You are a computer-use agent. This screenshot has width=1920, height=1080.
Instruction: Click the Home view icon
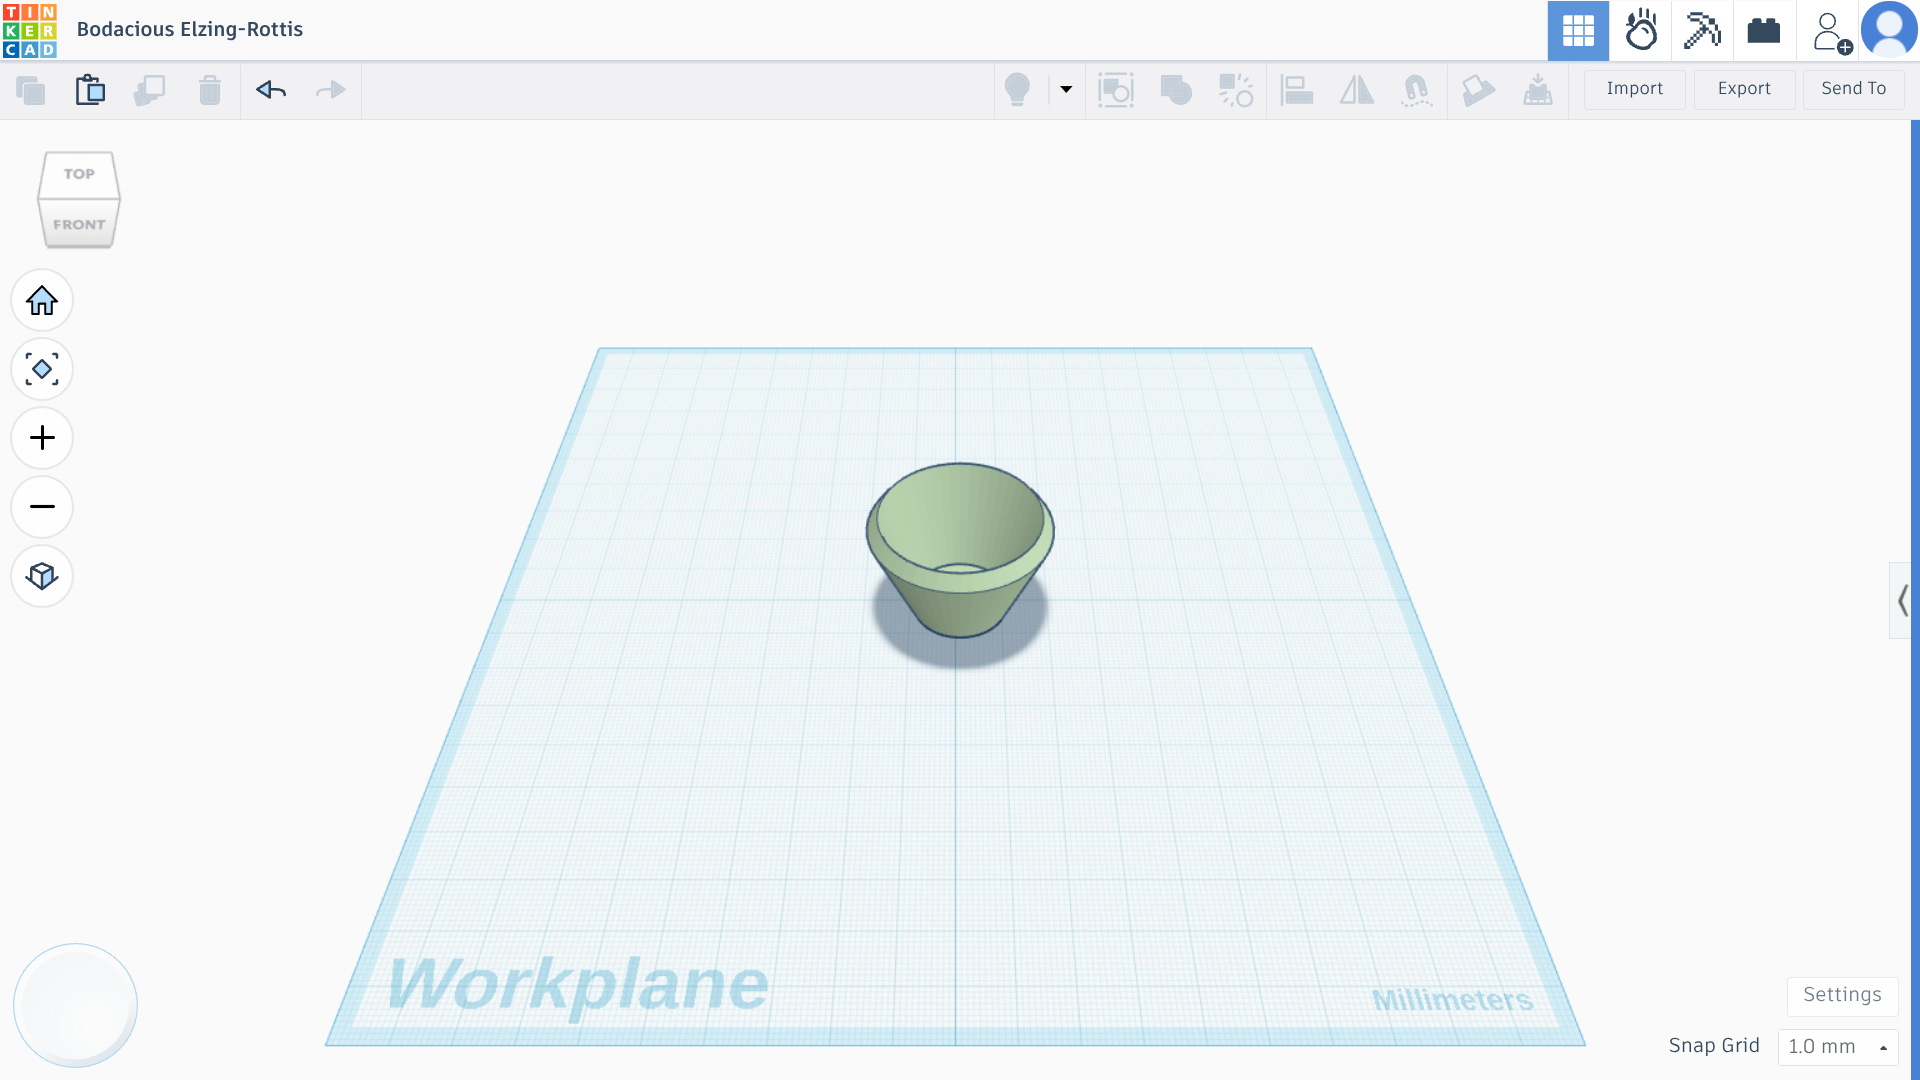pyautogui.click(x=42, y=300)
